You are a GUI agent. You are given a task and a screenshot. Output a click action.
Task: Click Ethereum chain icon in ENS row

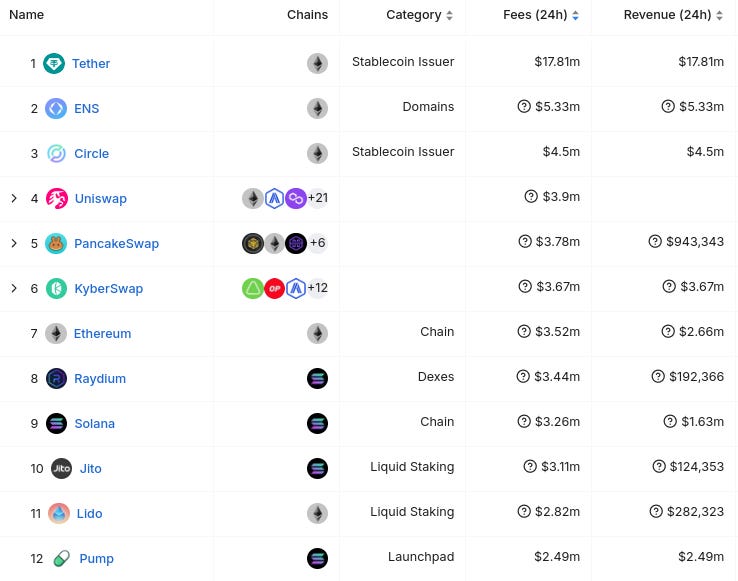click(x=318, y=109)
